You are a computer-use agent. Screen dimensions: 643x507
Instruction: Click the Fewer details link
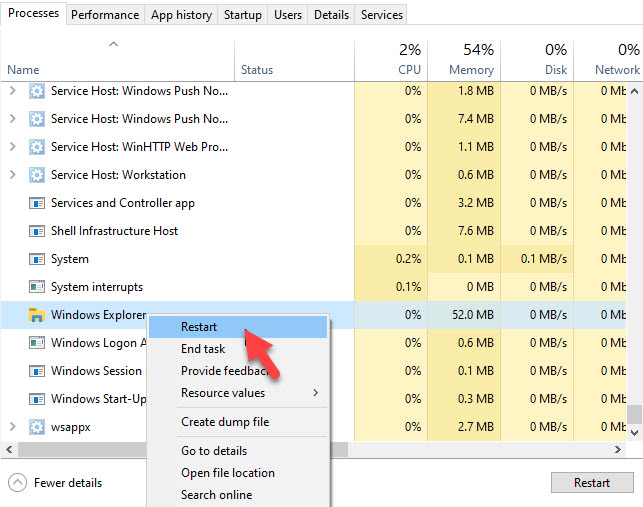click(x=68, y=483)
